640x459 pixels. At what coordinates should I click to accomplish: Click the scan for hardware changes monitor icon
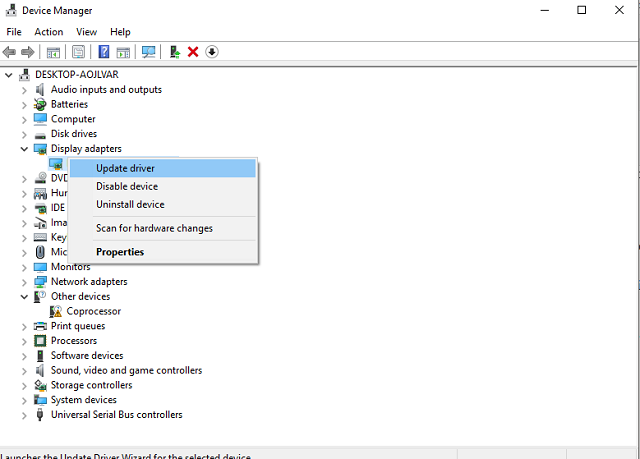click(x=149, y=52)
